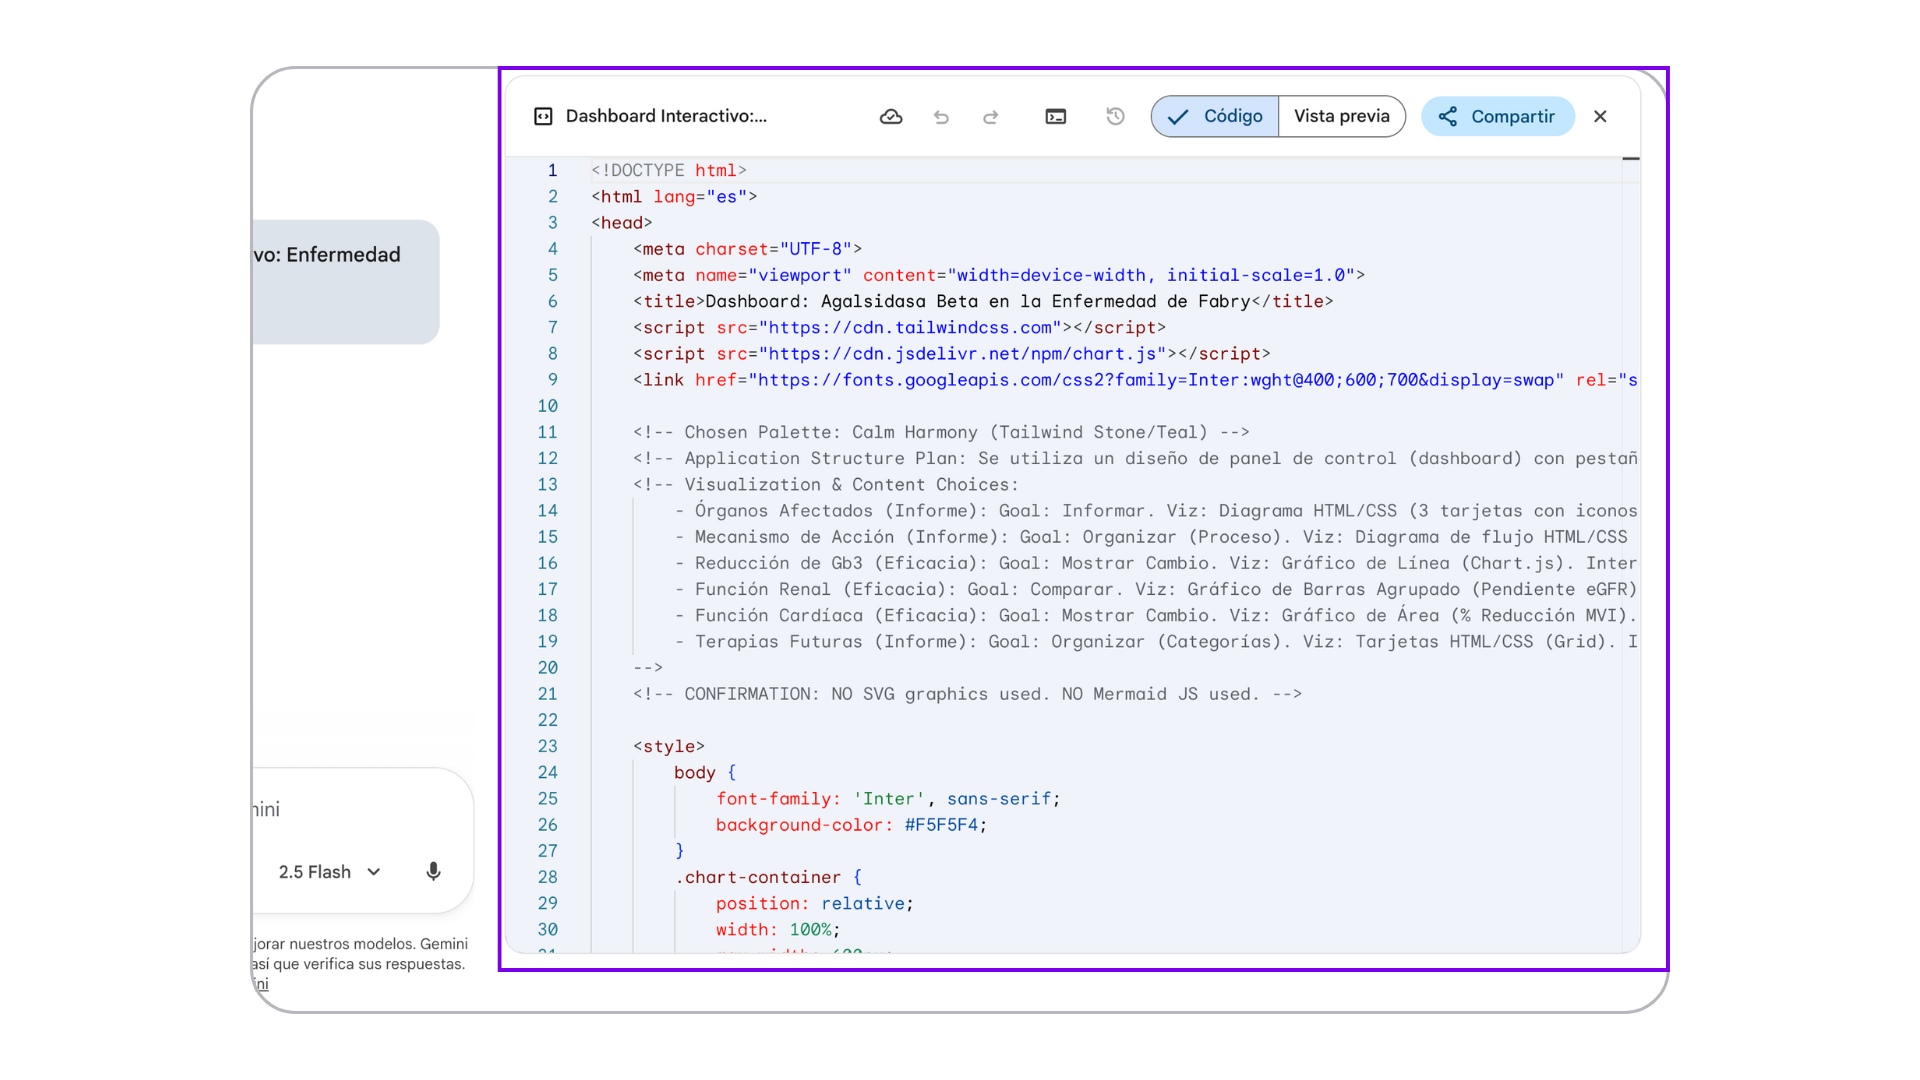
Task: Click the Dashboard Interactivo title text
Action: (x=666, y=117)
